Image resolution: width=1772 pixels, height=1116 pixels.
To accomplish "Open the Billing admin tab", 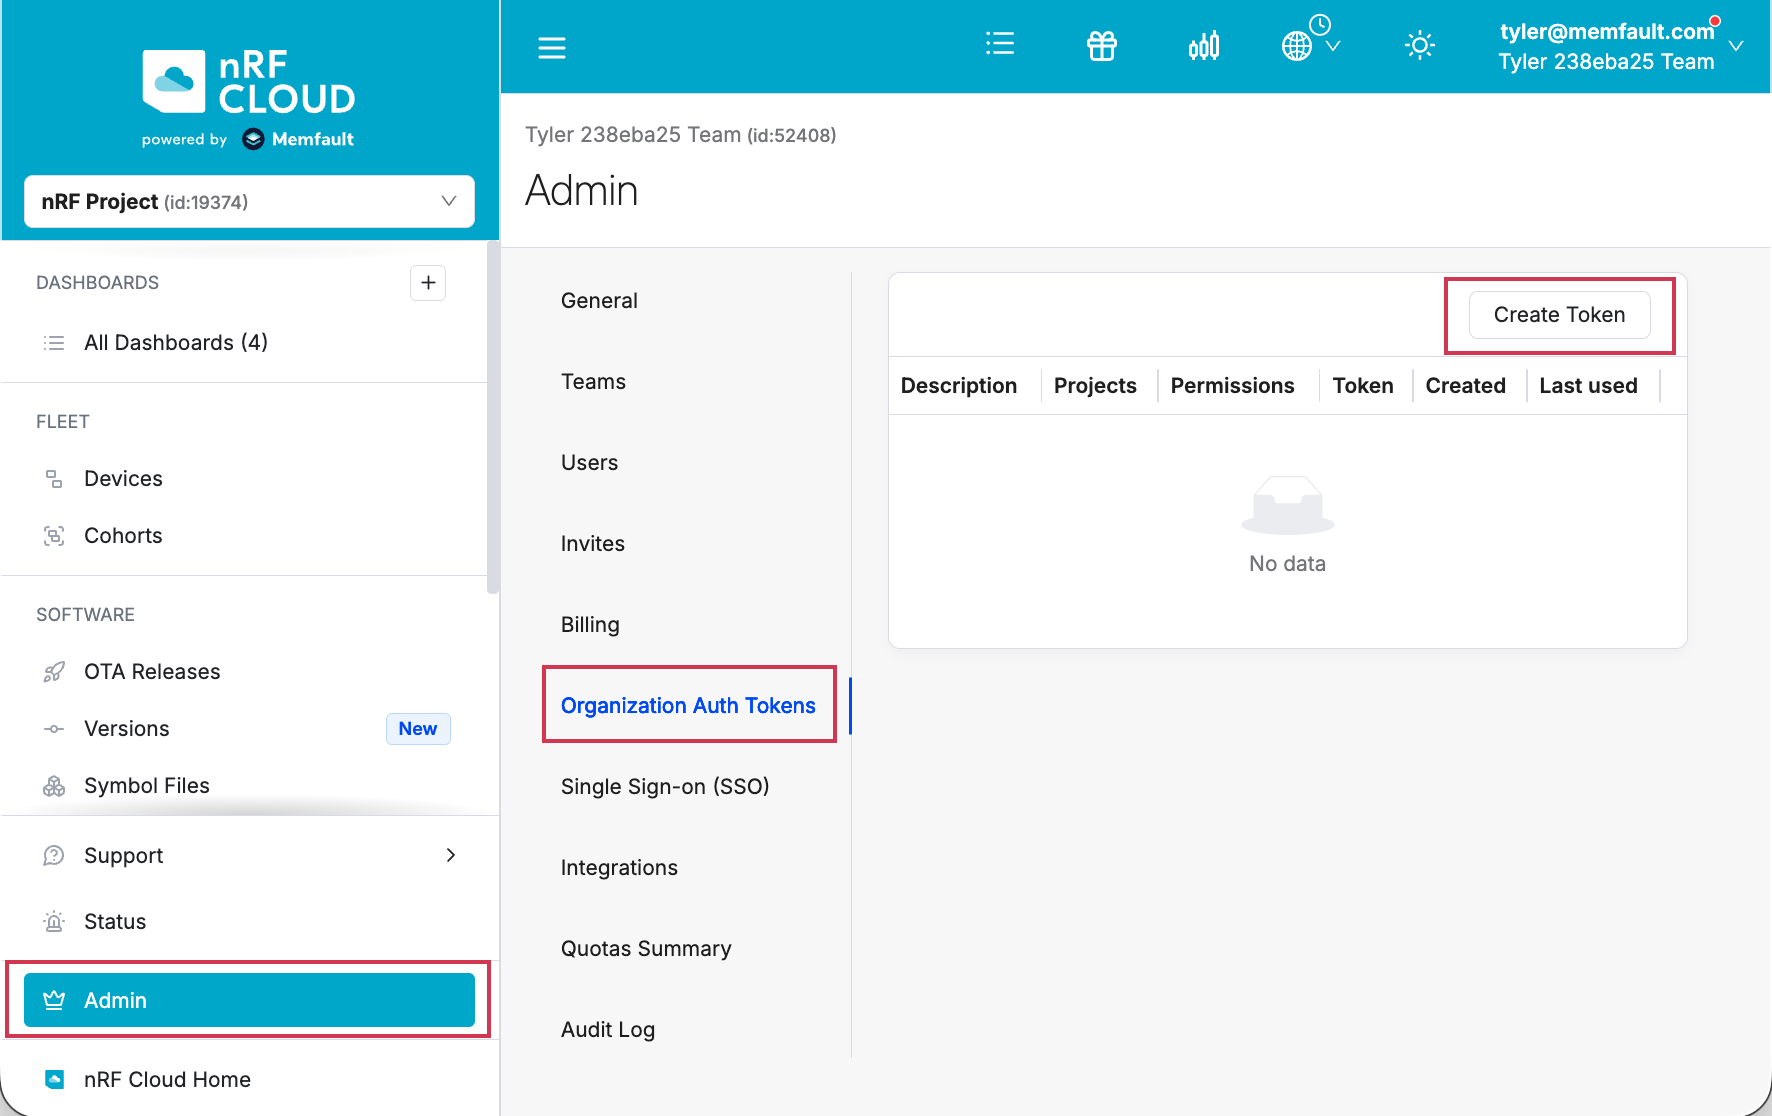I will pyautogui.click(x=590, y=625).
